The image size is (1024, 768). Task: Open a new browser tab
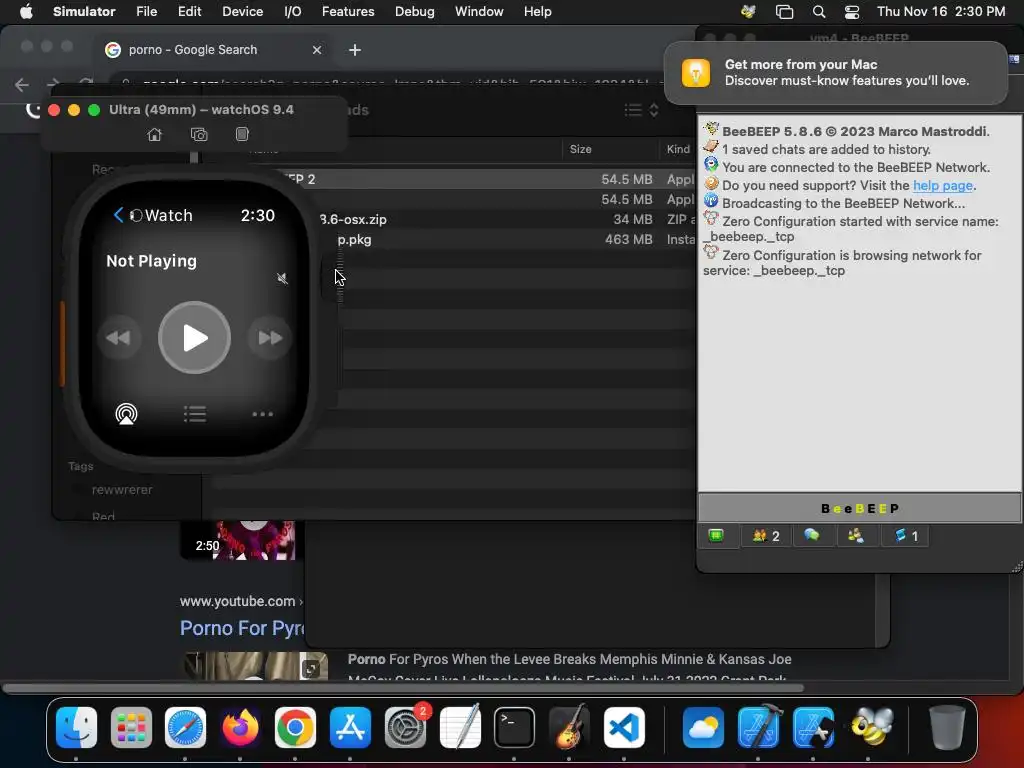(355, 50)
